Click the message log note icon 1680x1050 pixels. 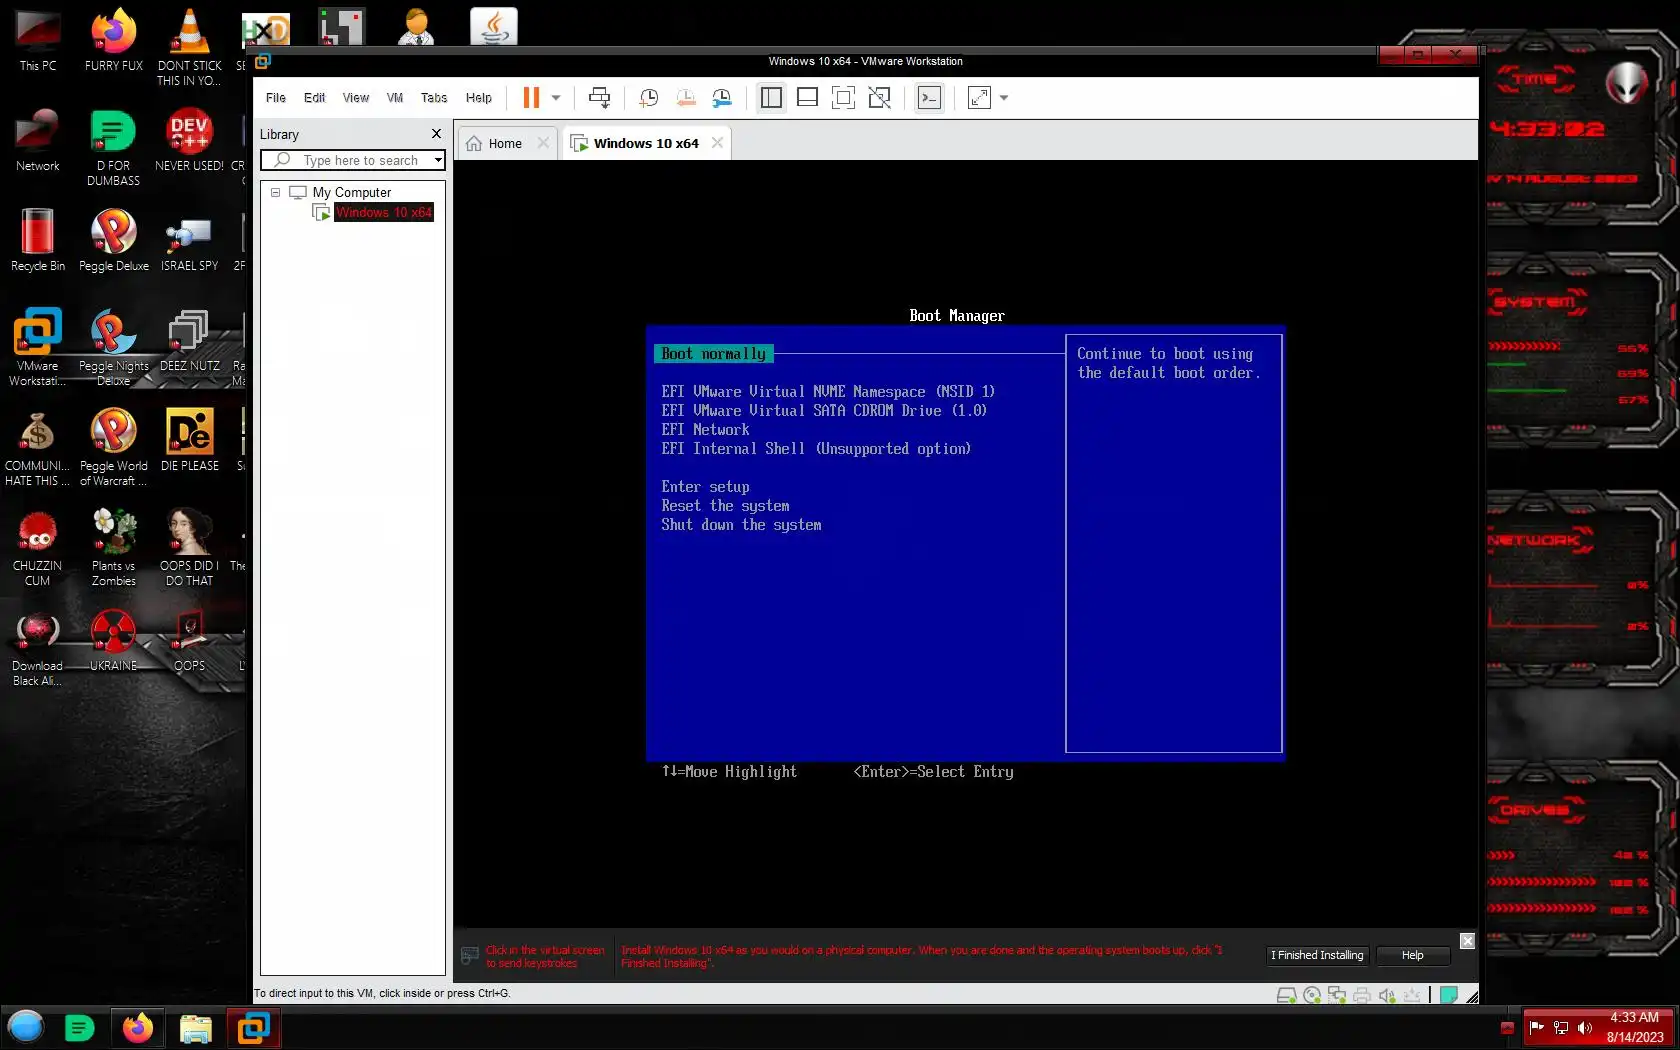point(1448,995)
